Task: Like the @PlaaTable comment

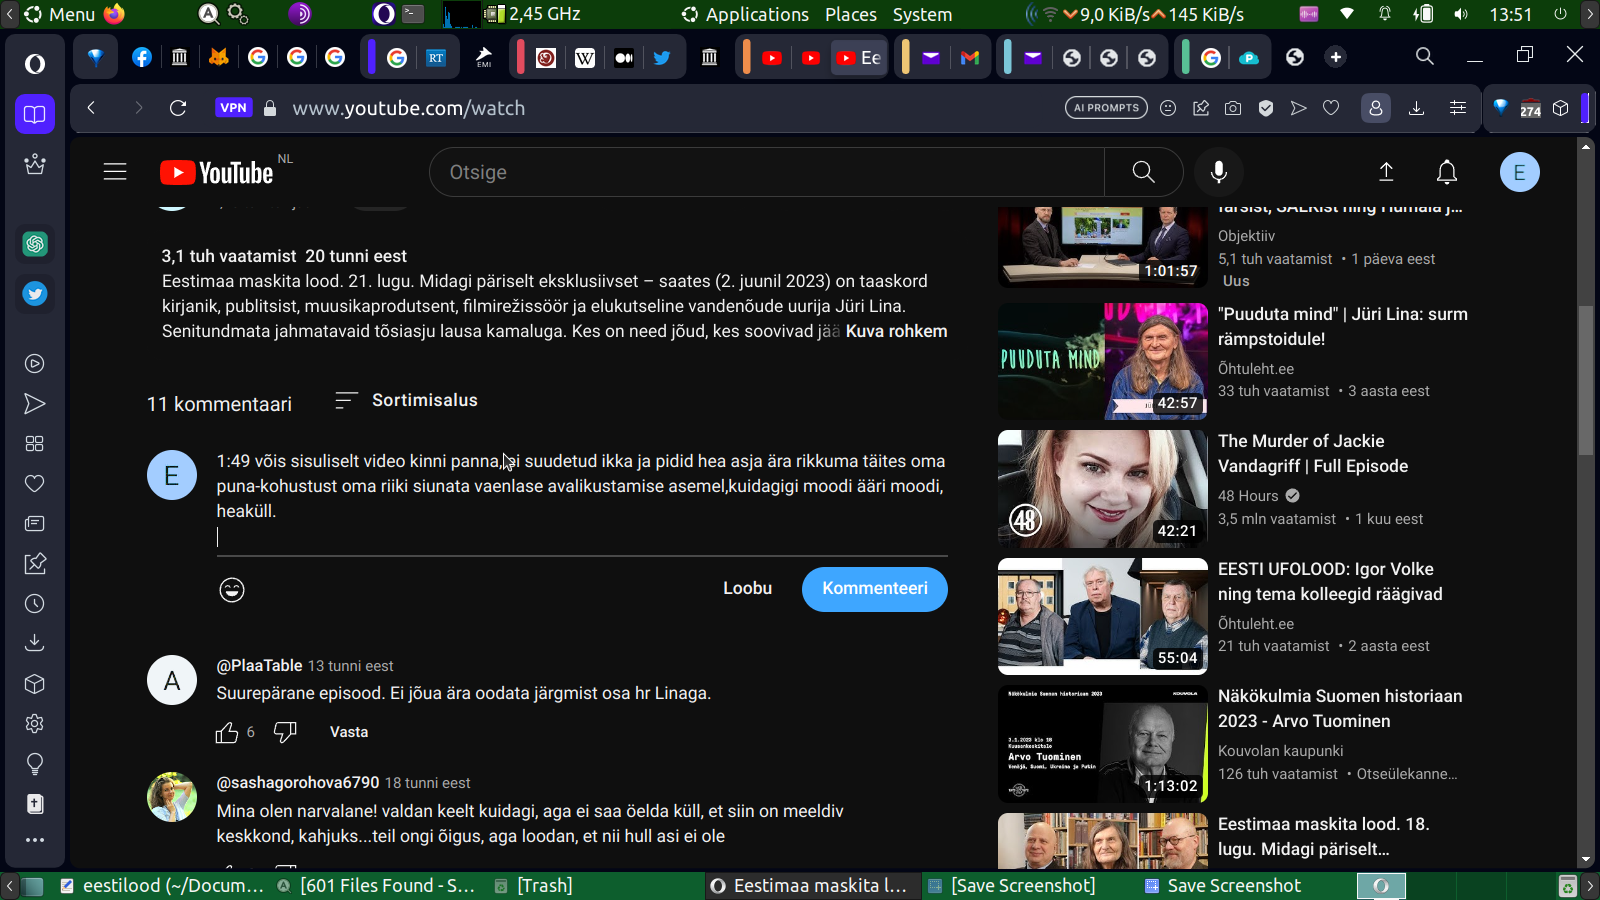Action: [227, 733]
